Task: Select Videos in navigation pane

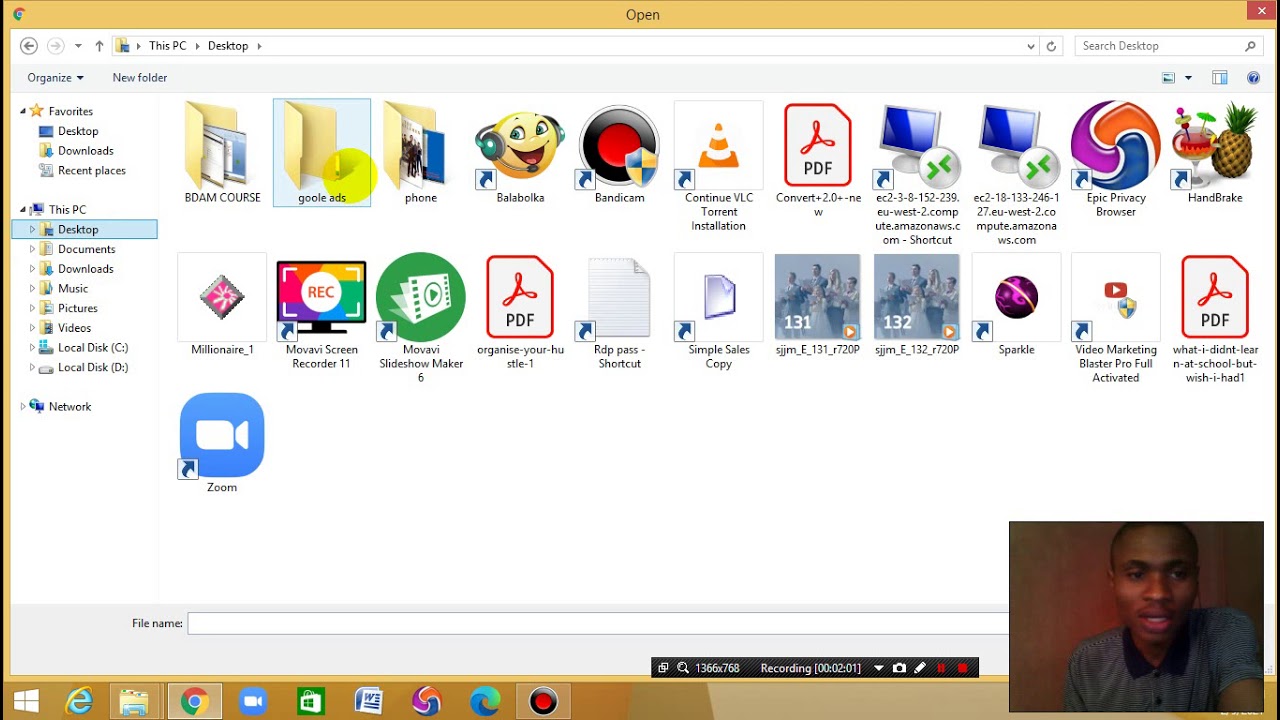Action: (74, 328)
